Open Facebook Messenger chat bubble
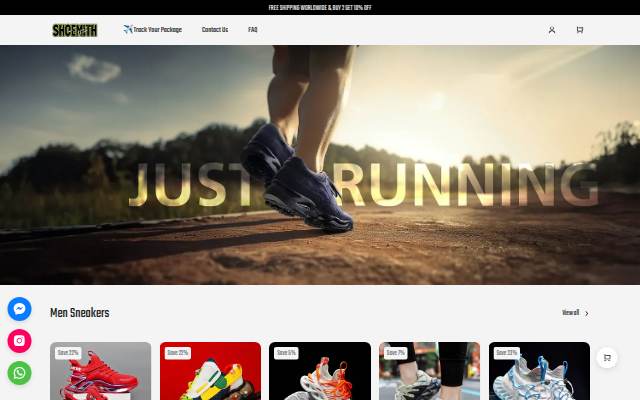Viewport: 640px width, 400px height. point(19,309)
